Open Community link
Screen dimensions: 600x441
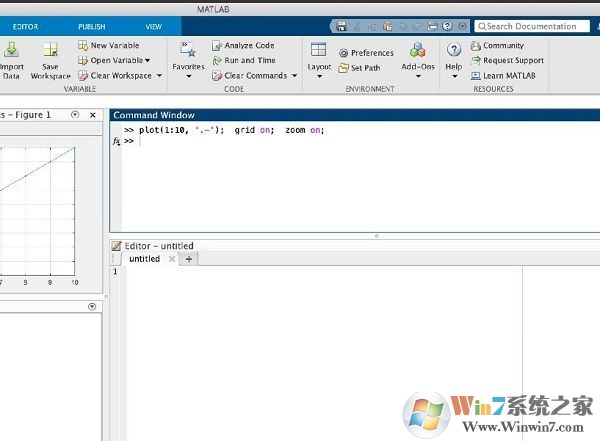tap(497, 46)
